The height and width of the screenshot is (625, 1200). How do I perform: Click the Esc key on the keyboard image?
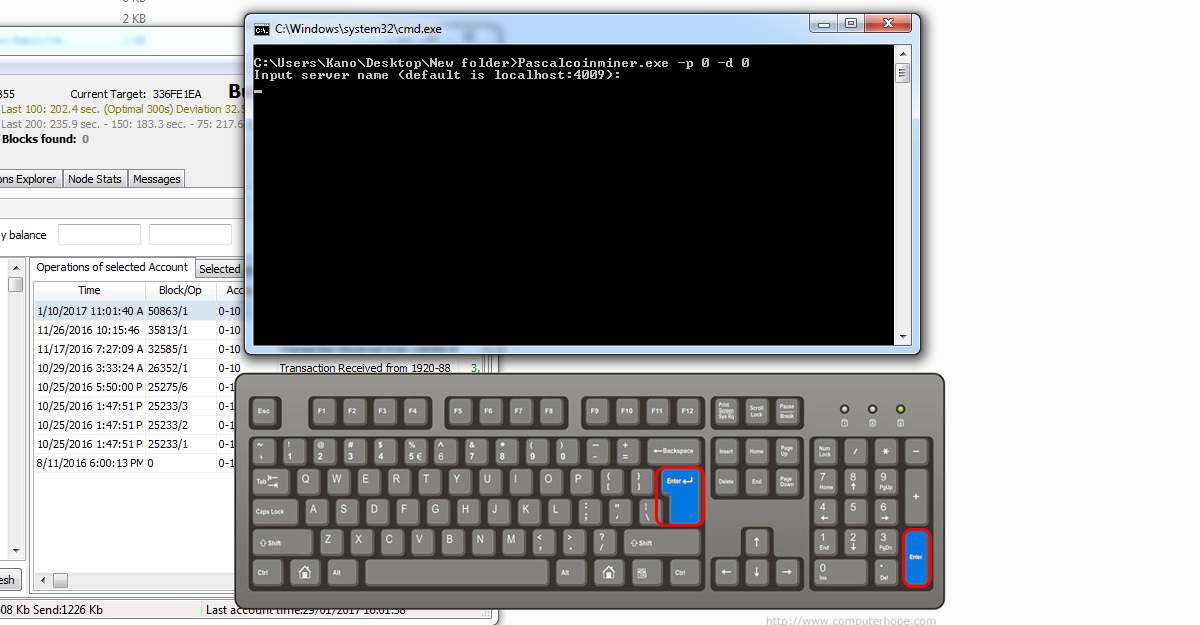click(x=265, y=411)
